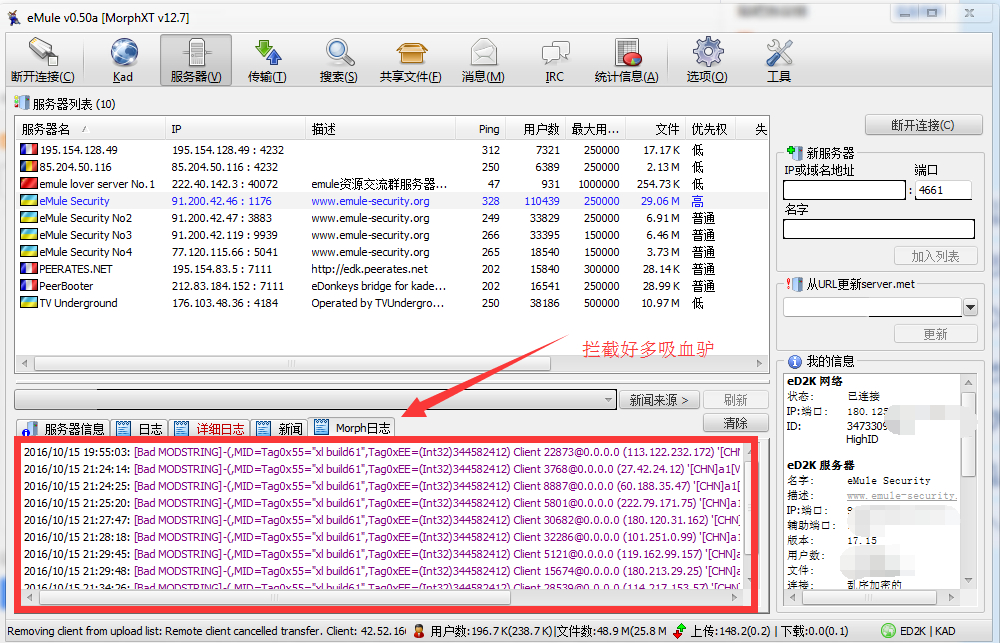The width and height of the screenshot is (1000, 643).
Task: Click IP 91.200.42.119 : 9939 cell
Action: pyautogui.click(x=224, y=235)
